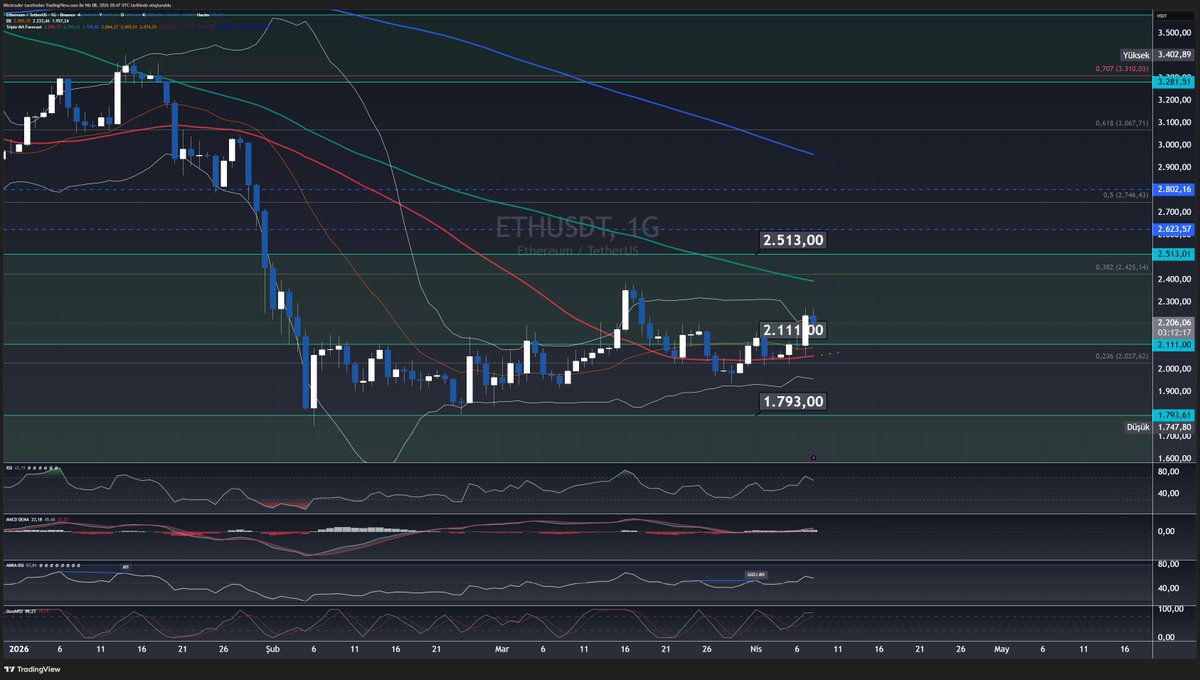1200x680 pixels.
Task: Click the StochRSI pane legend
Action: click(27, 611)
